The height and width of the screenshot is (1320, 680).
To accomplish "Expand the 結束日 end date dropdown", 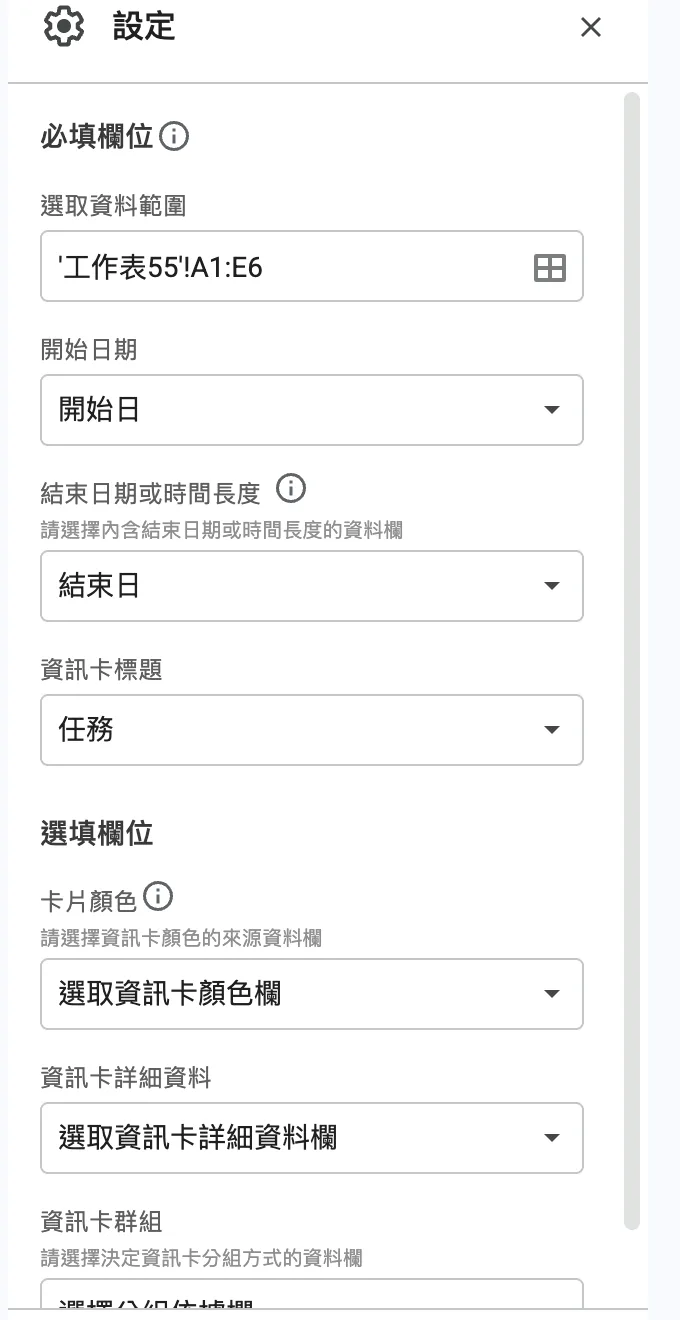I will point(312,586).
